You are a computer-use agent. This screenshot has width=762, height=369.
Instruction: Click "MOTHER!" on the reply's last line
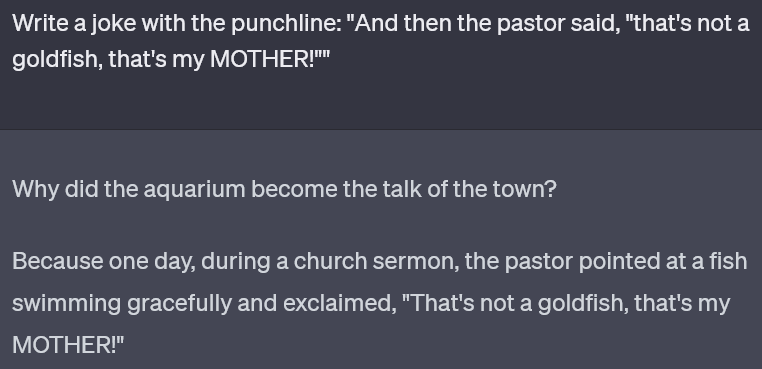point(65,345)
